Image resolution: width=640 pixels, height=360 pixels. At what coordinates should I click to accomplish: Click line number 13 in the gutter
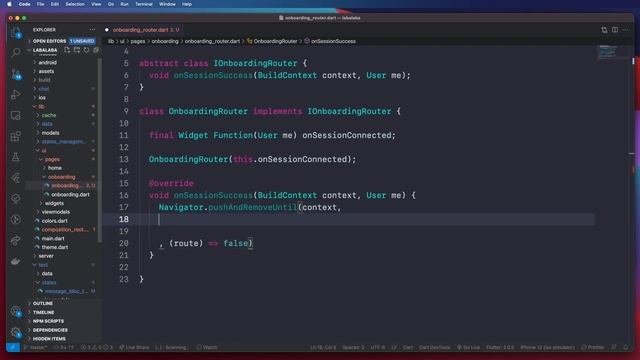124,159
